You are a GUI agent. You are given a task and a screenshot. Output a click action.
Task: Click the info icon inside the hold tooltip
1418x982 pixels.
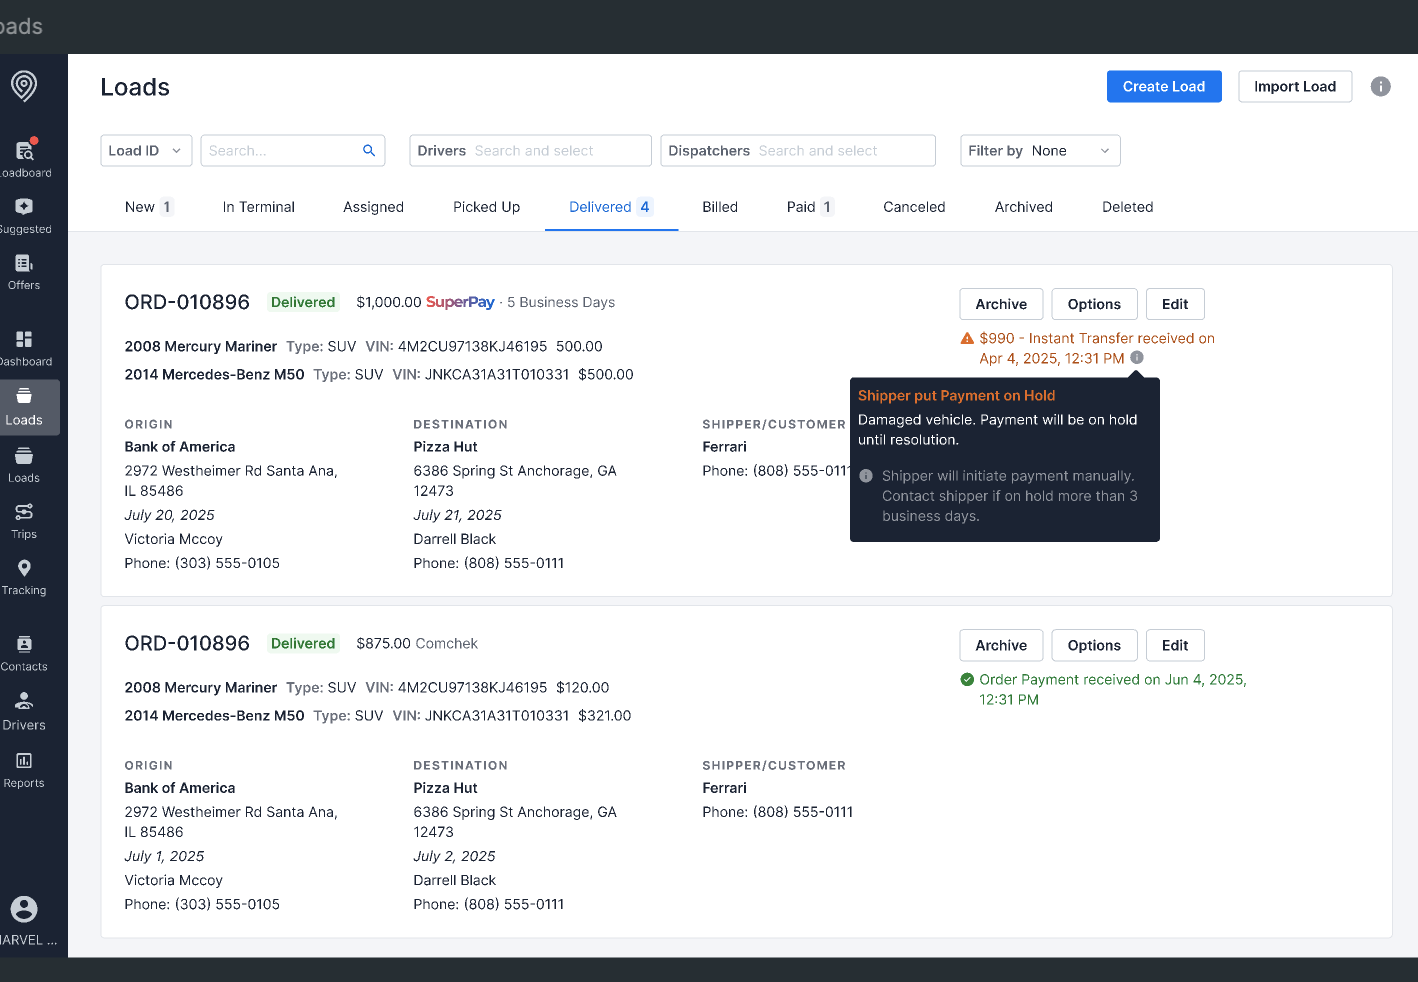click(866, 476)
